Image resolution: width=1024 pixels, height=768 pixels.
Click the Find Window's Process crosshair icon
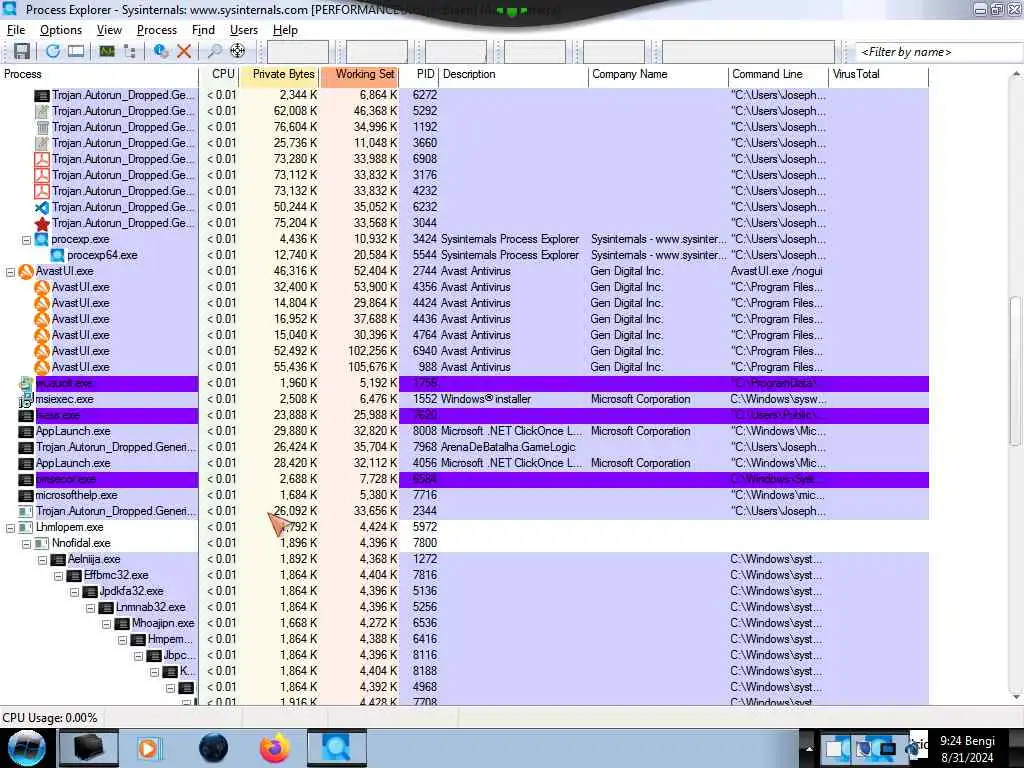point(238,51)
